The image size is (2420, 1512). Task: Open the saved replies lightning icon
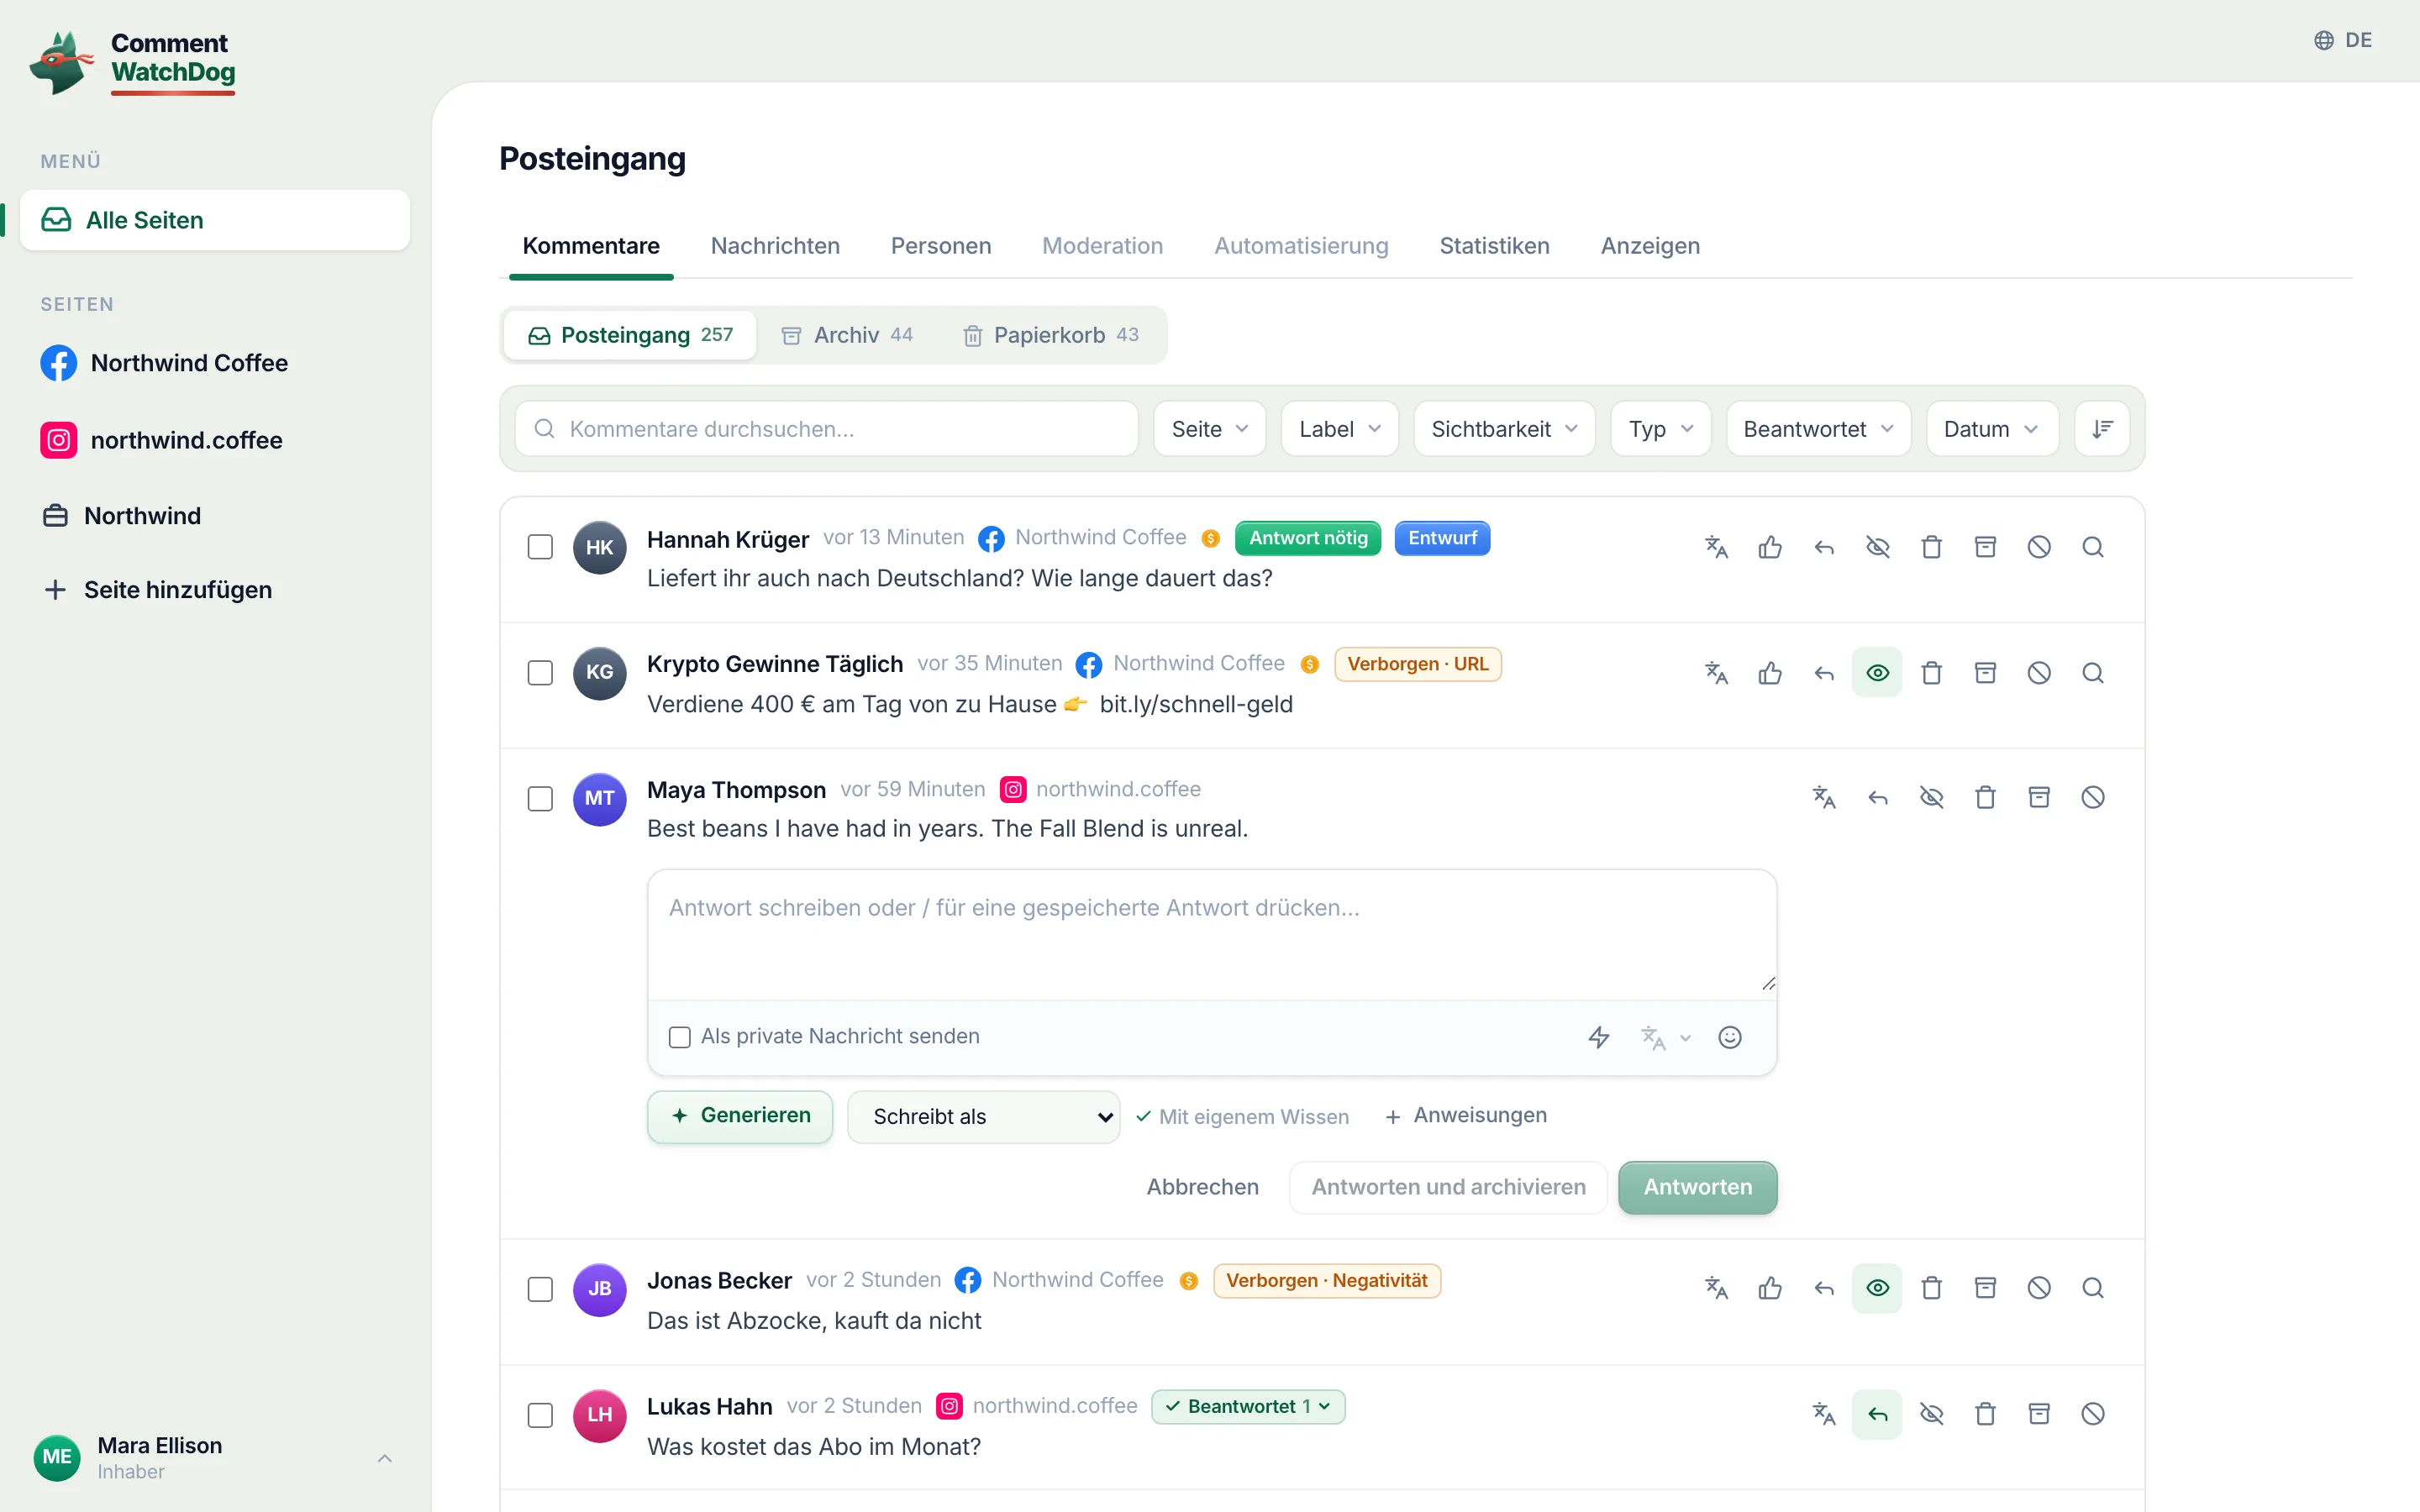pos(1599,1037)
